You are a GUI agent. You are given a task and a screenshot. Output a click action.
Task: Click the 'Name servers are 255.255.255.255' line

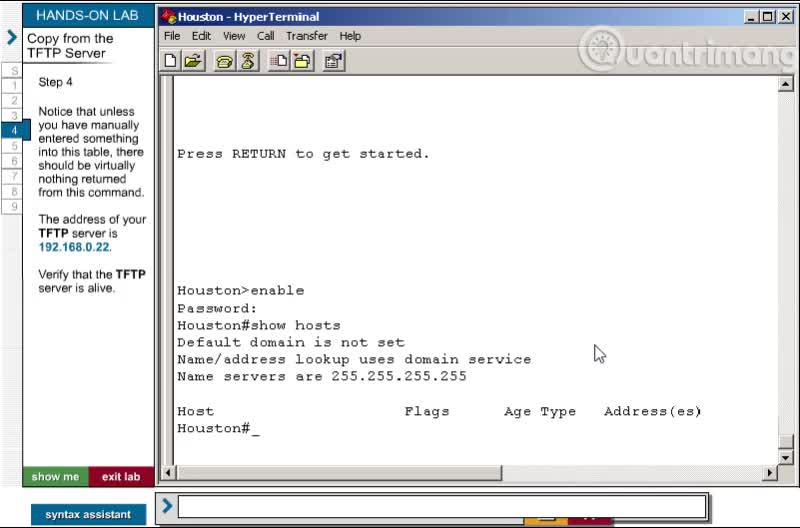click(x=322, y=376)
